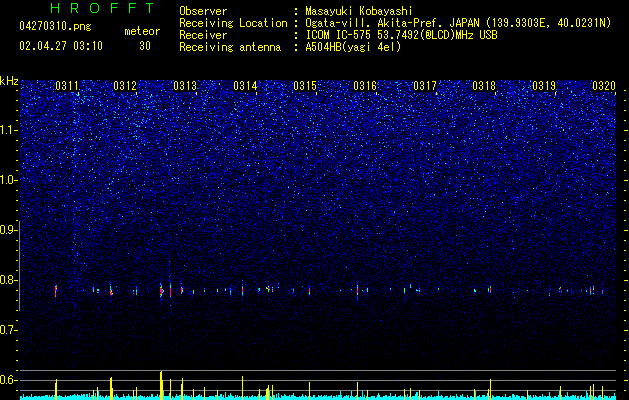Click the date stamp 02.04.27 03:10
This screenshot has width=629, height=400.
pos(61,46)
